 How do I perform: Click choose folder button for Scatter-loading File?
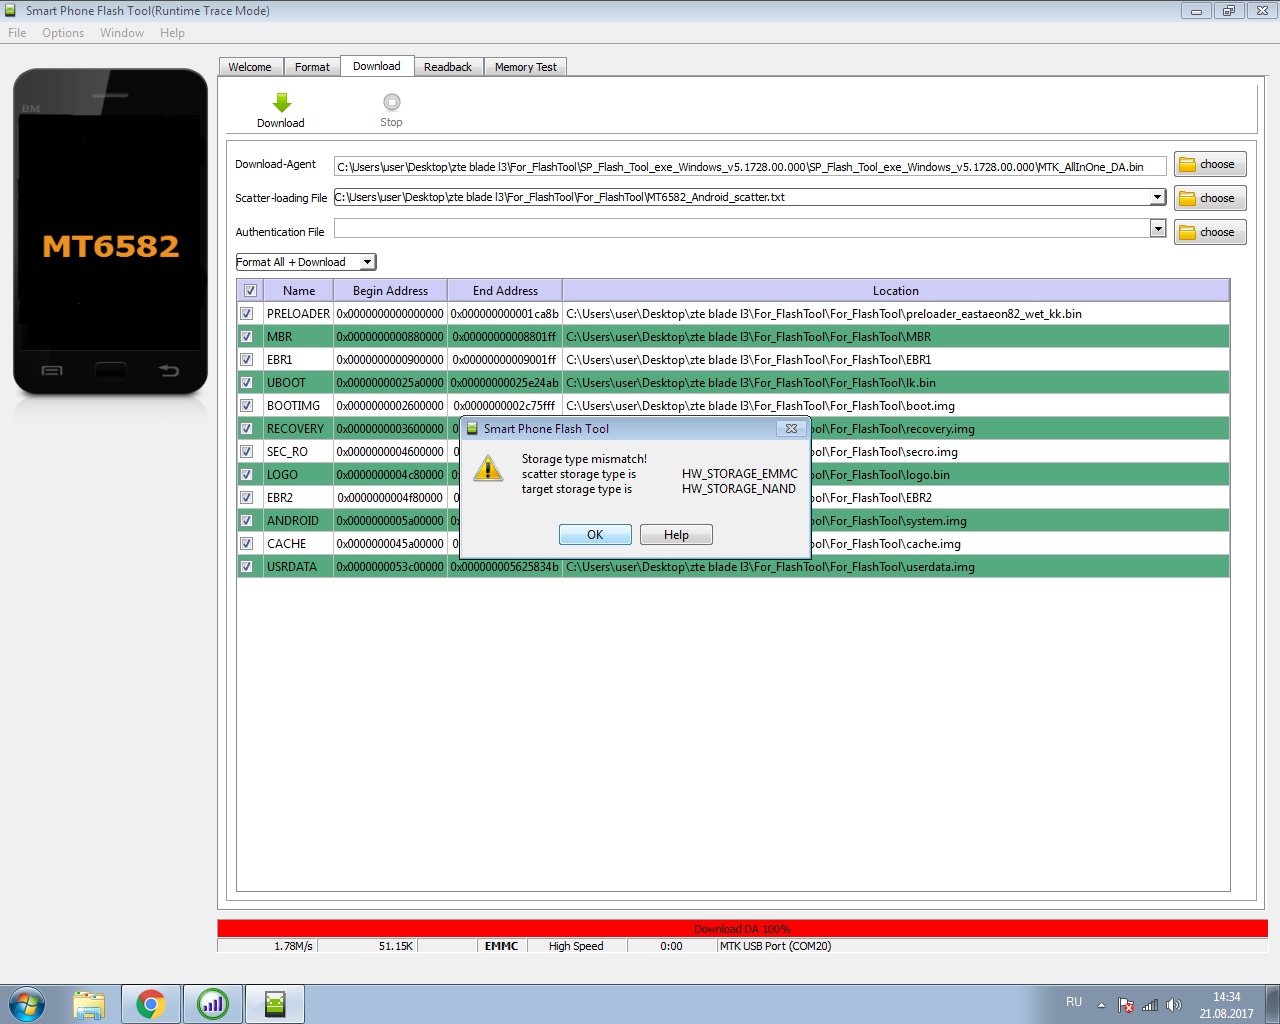pyautogui.click(x=1209, y=198)
